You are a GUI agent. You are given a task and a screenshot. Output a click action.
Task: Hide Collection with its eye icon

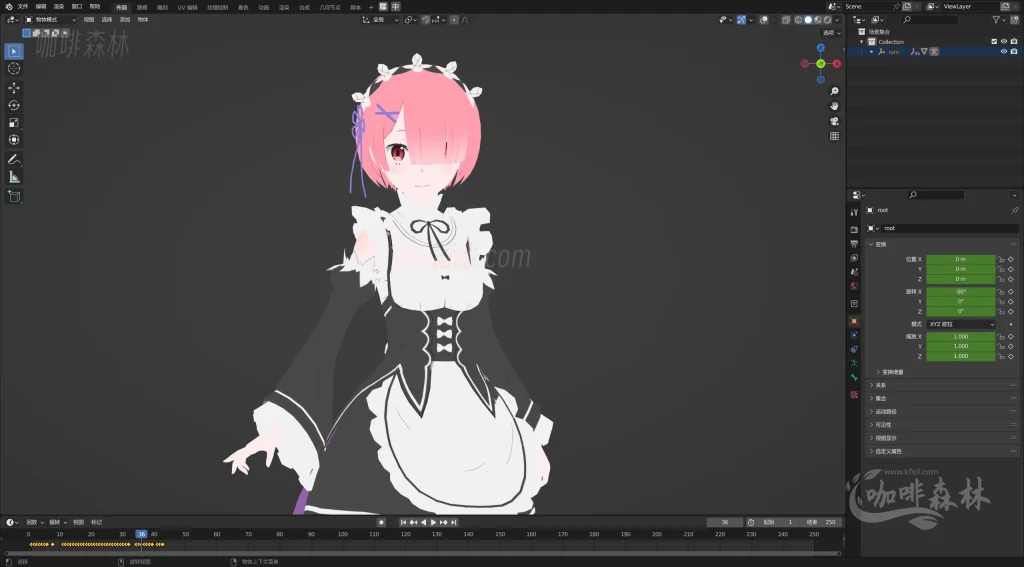click(x=1004, y=42)
